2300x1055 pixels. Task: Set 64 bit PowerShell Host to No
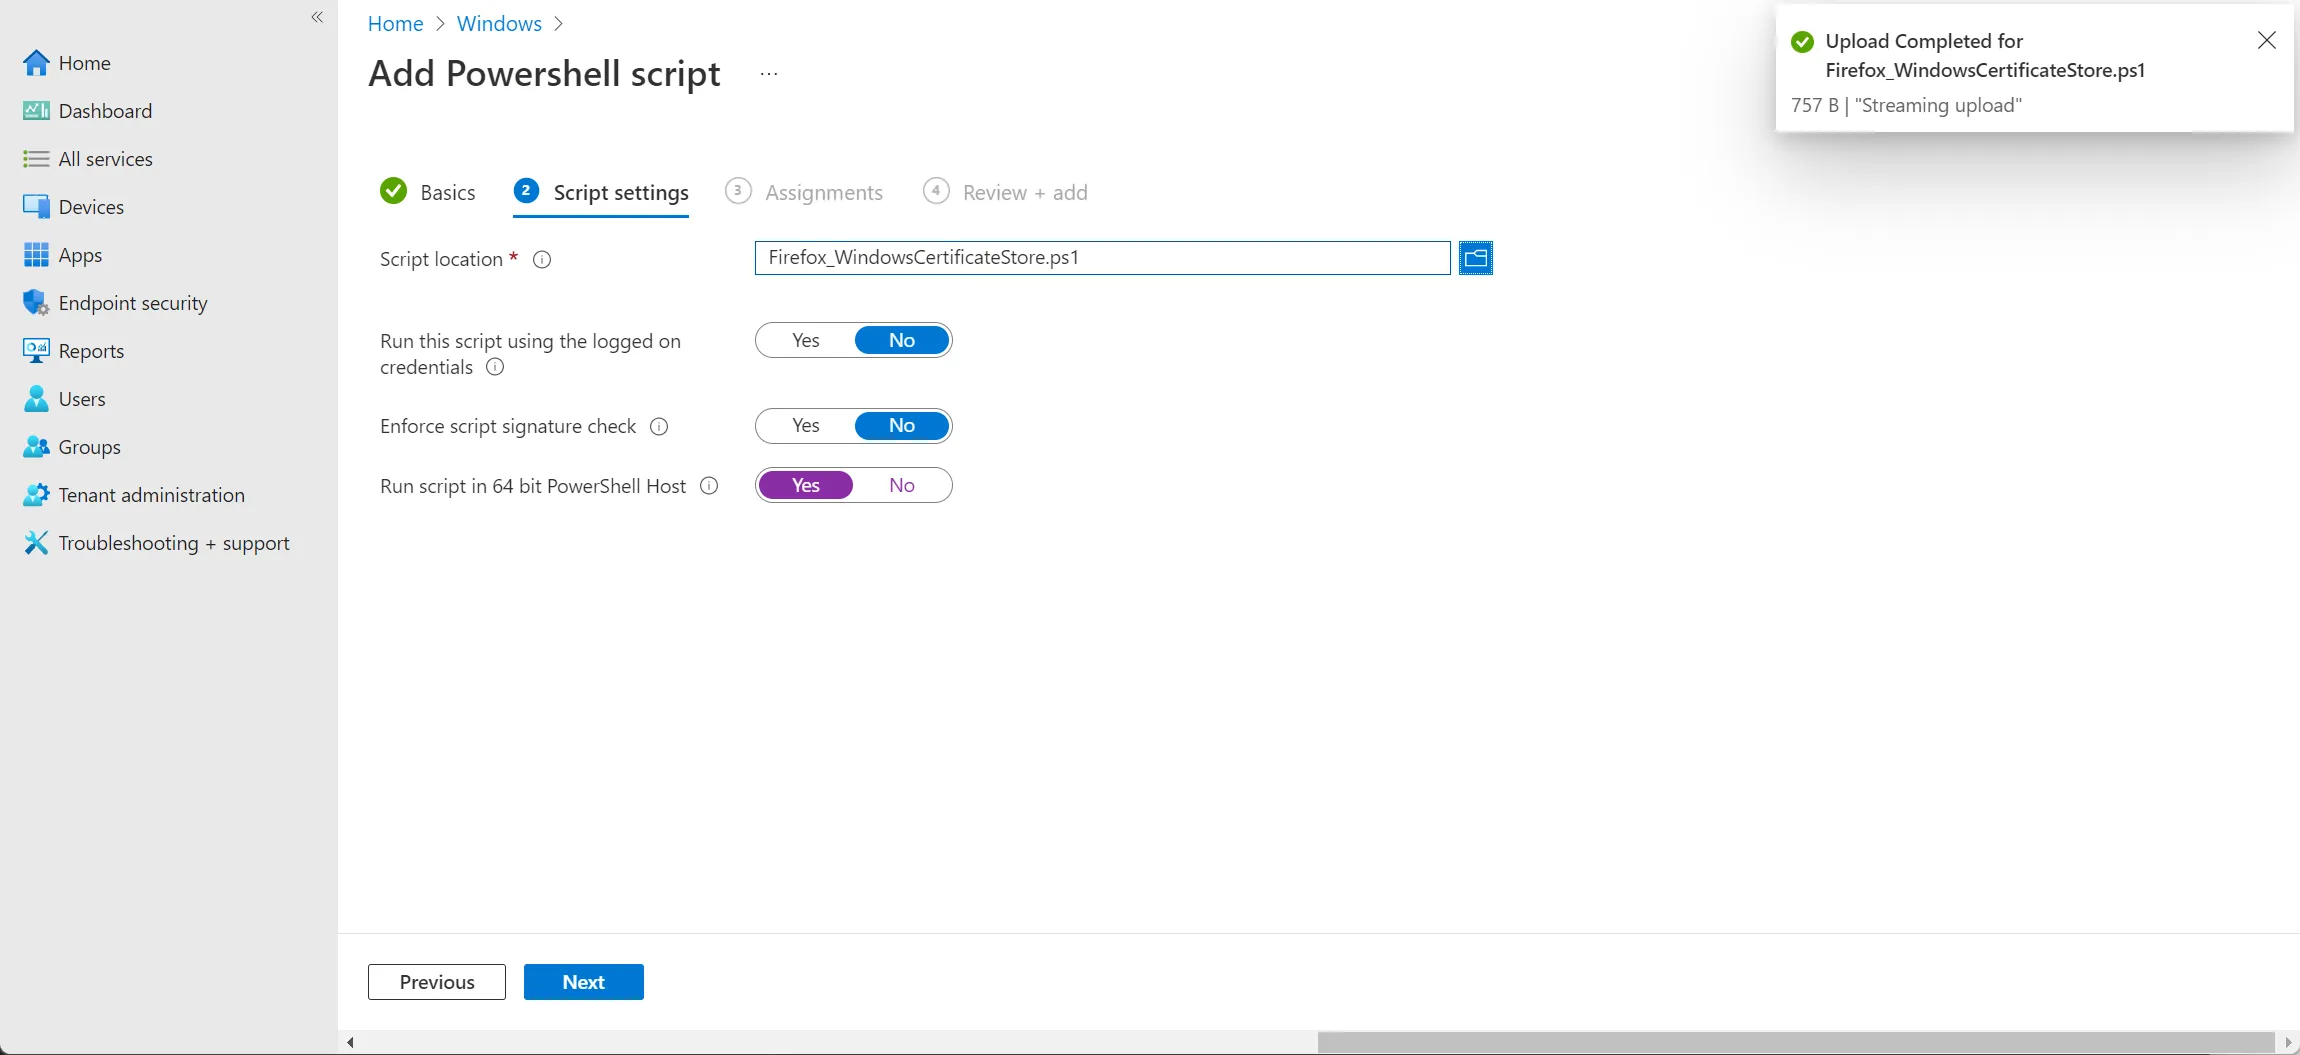pos(902,485)
